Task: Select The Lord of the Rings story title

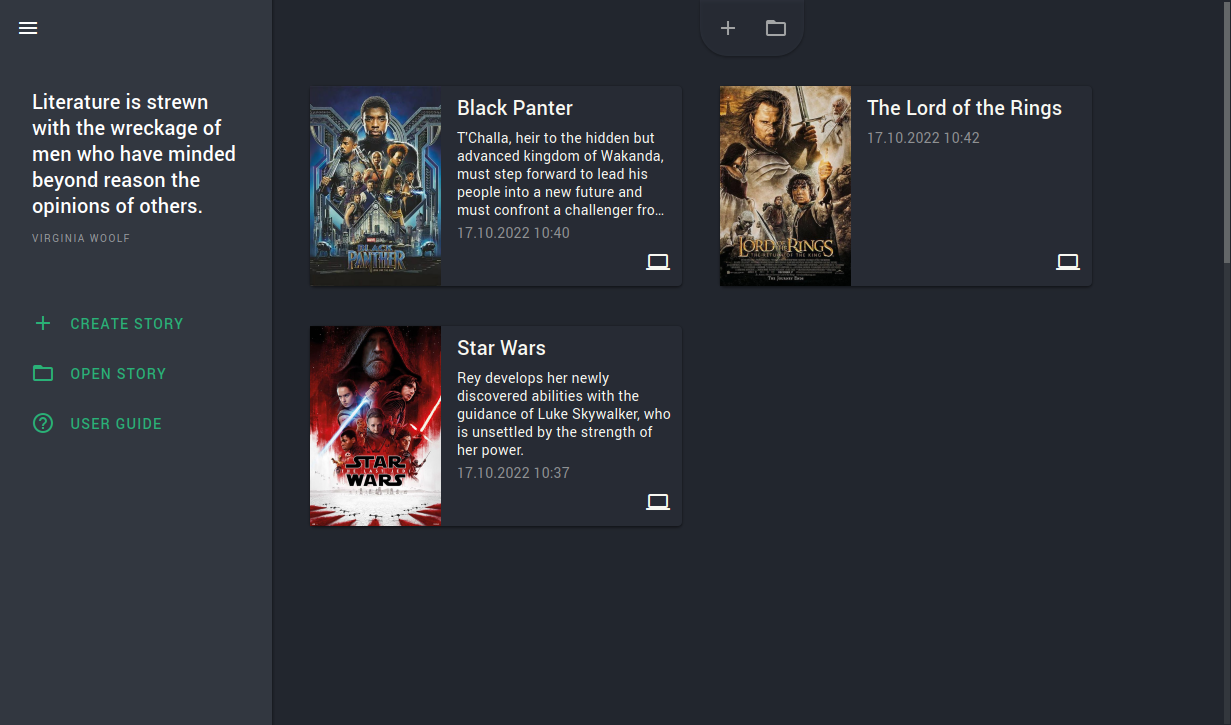Action: (964, 108)
